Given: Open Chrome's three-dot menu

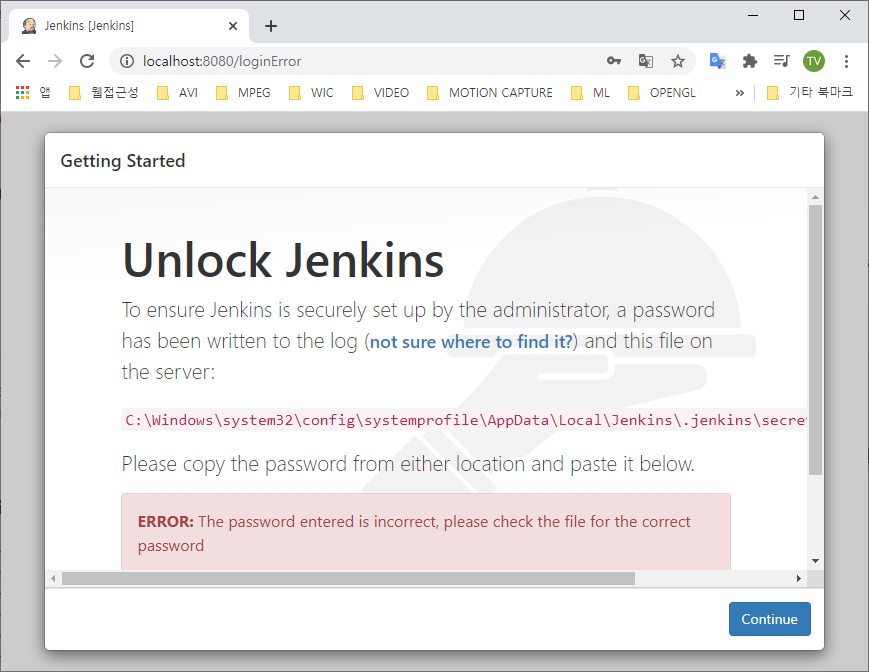Looking at the screenshot, I should tap(846, 61).
